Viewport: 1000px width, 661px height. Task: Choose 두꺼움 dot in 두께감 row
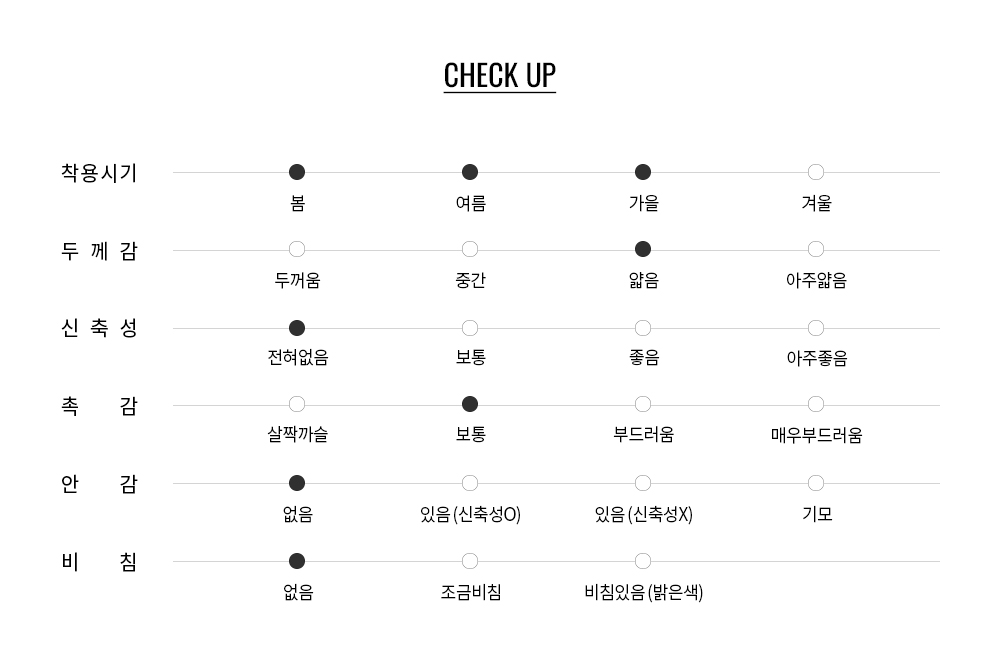coord(297,249)
